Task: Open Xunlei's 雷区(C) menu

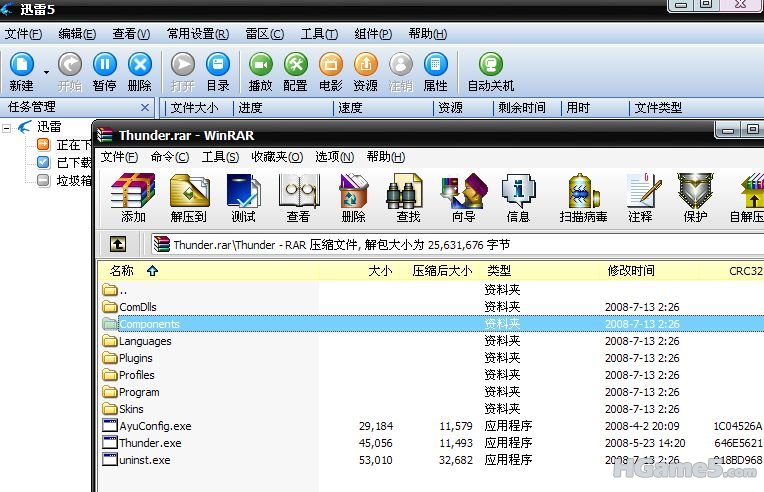Action: 265,34
